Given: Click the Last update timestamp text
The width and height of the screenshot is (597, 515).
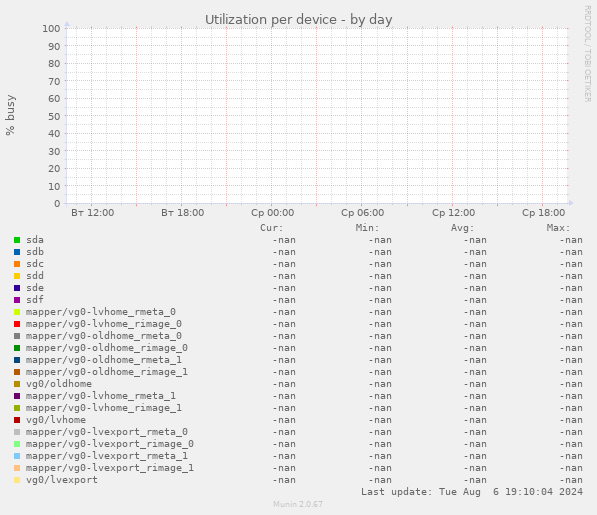Looking at the screenshot, I should pos(472,492).
